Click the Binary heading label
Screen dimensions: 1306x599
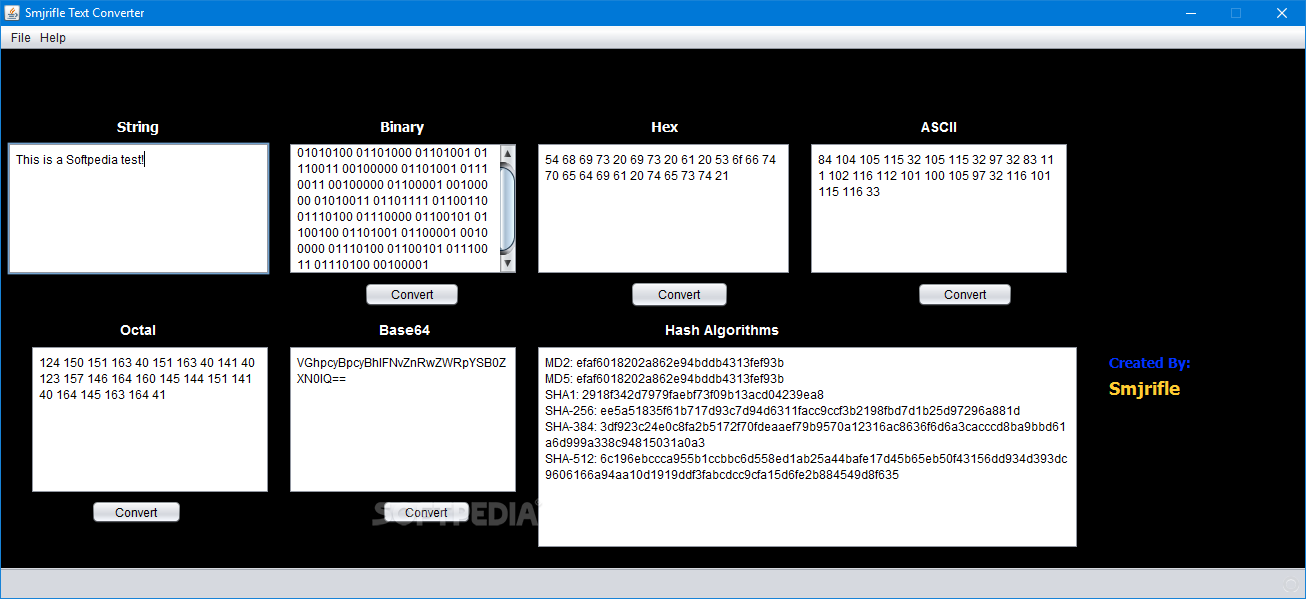[x=402, y=127]
